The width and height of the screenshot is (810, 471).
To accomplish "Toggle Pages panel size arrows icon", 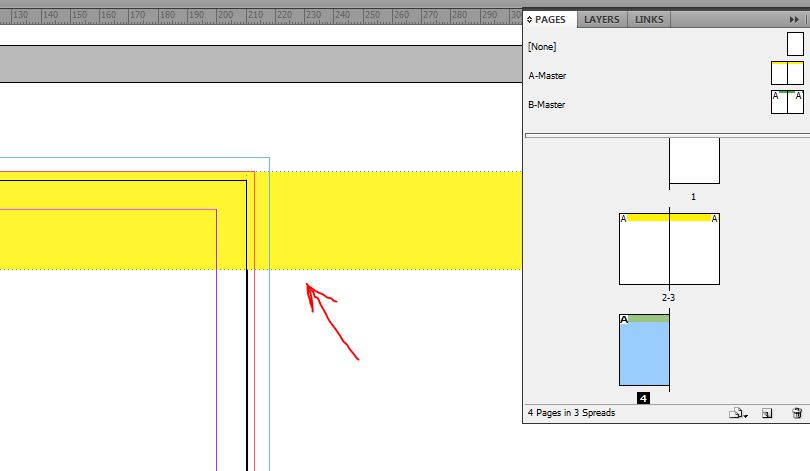I will click(529, 20).
